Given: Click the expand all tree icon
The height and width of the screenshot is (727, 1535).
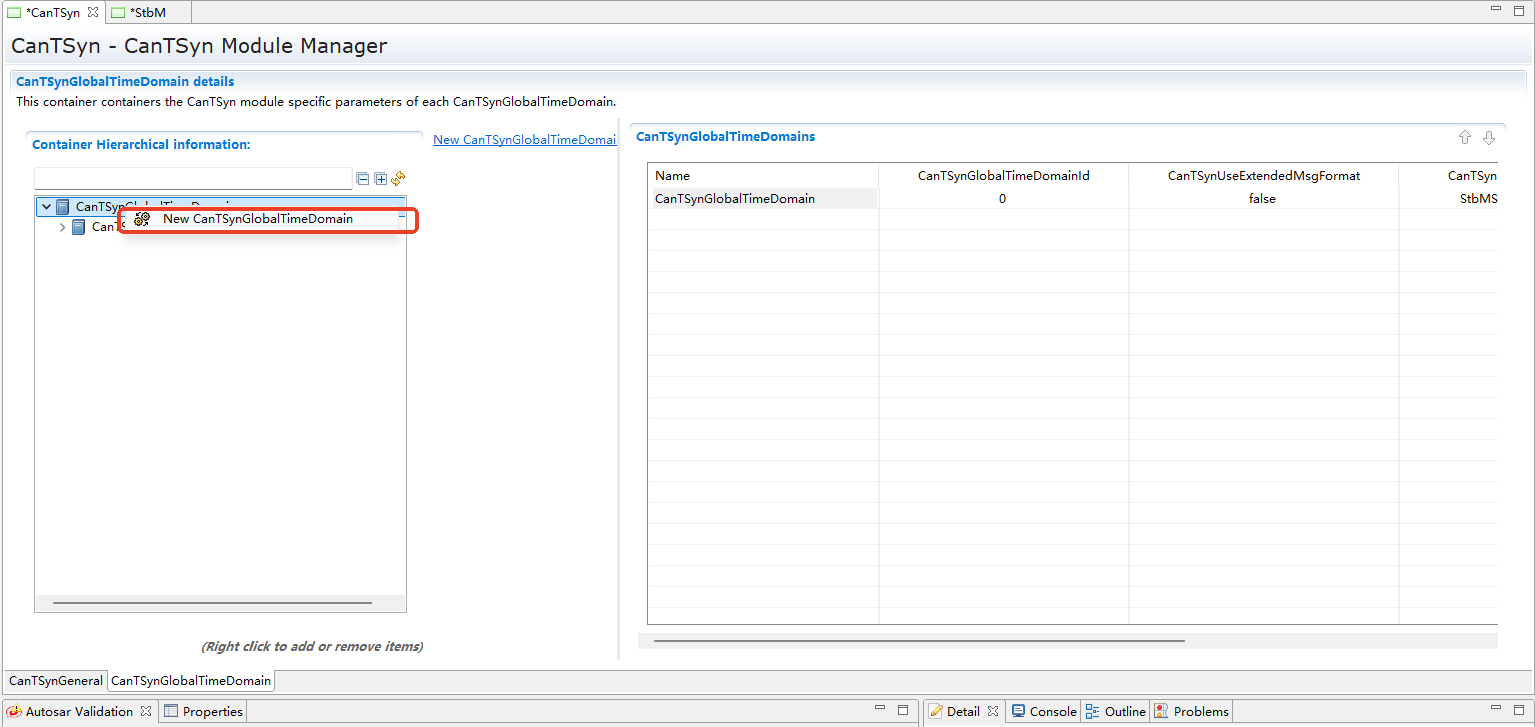Looking at the screenshot, I should (380, 179).
